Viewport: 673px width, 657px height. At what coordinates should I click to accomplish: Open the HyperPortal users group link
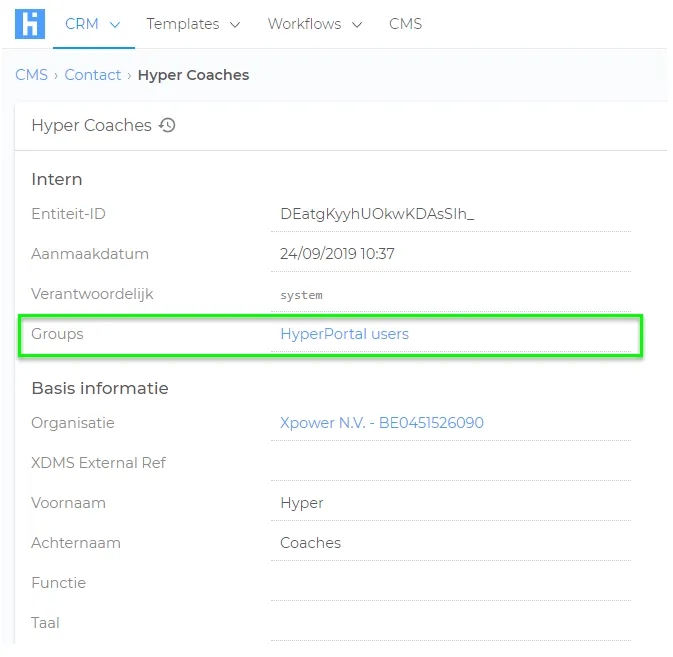point(344,334)
